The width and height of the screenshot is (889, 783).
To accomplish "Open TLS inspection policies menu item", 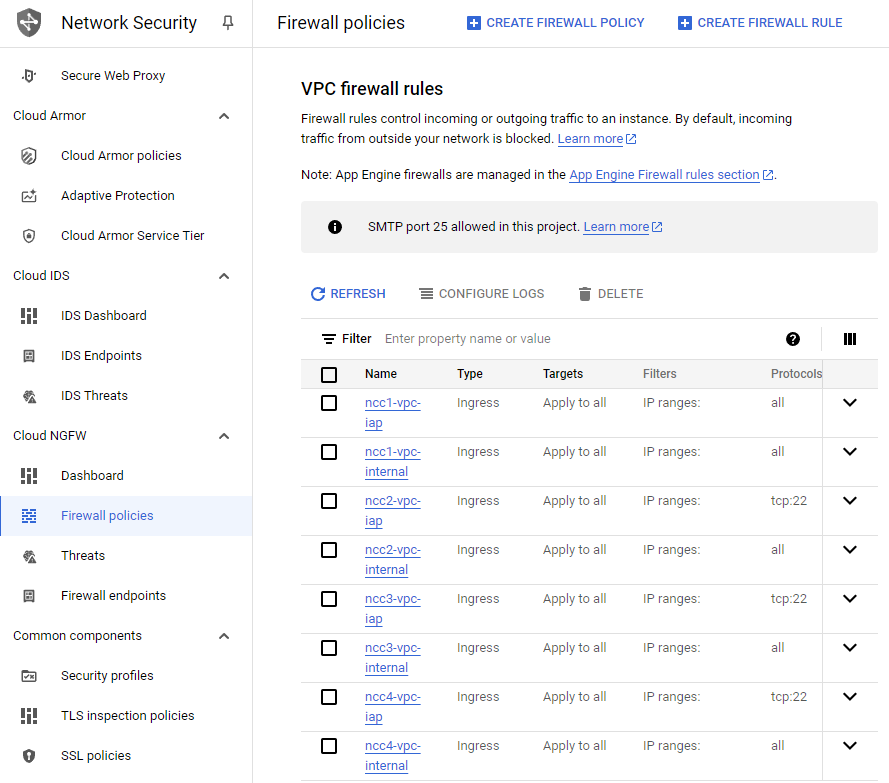I will (x=126, y=716).
